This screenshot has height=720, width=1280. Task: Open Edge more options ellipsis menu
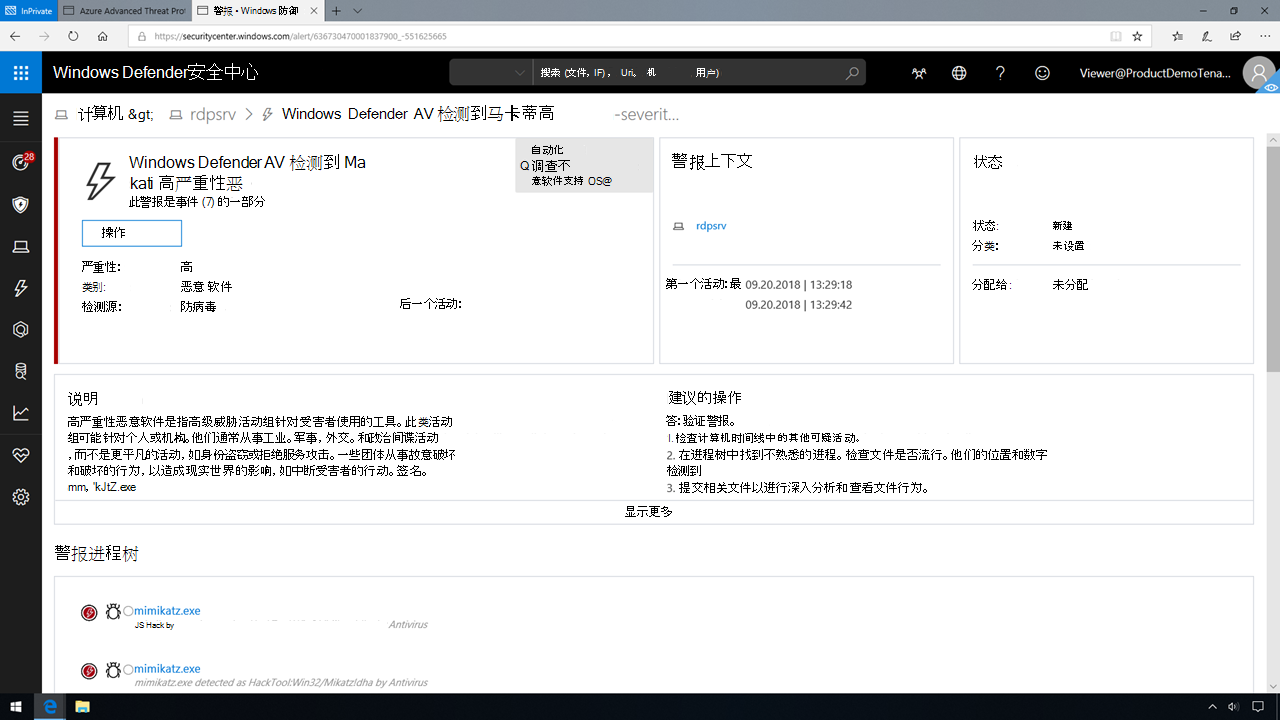click(1265, 36)
